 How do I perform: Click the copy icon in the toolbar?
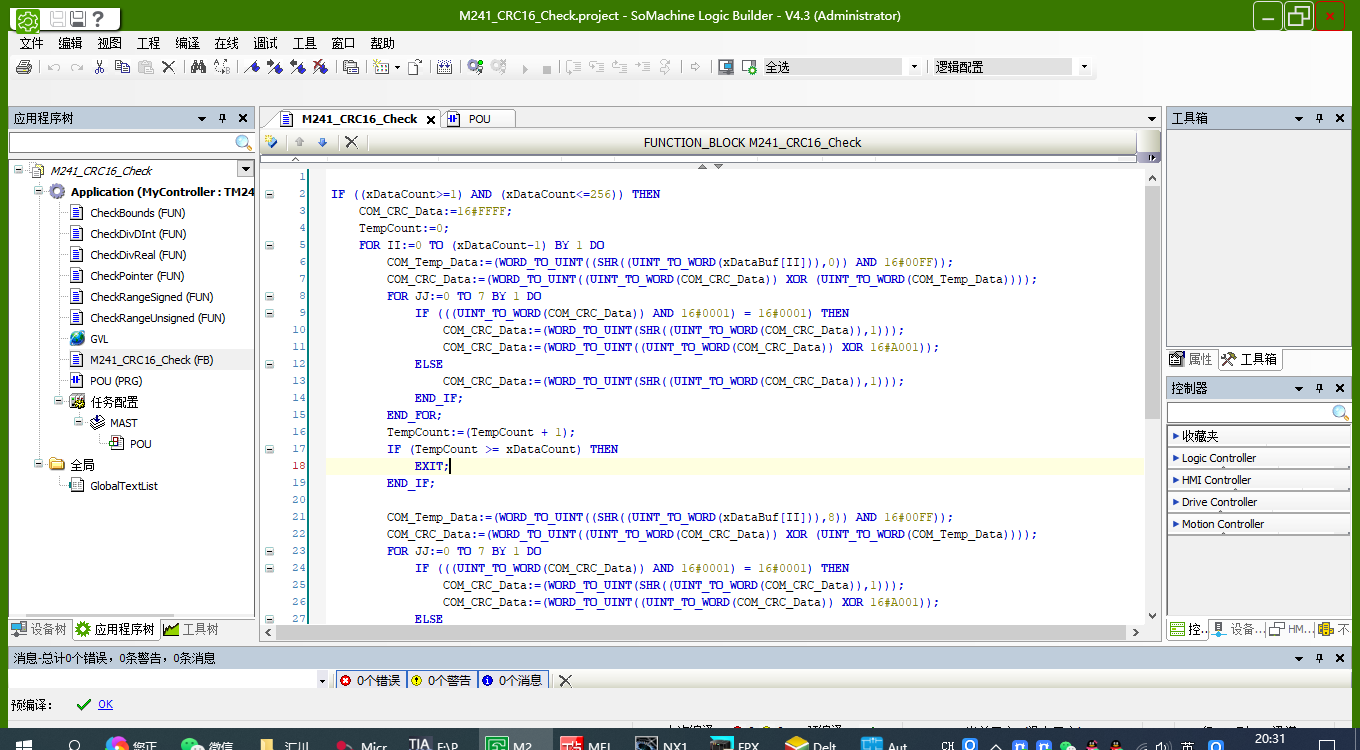pos(122,67)
